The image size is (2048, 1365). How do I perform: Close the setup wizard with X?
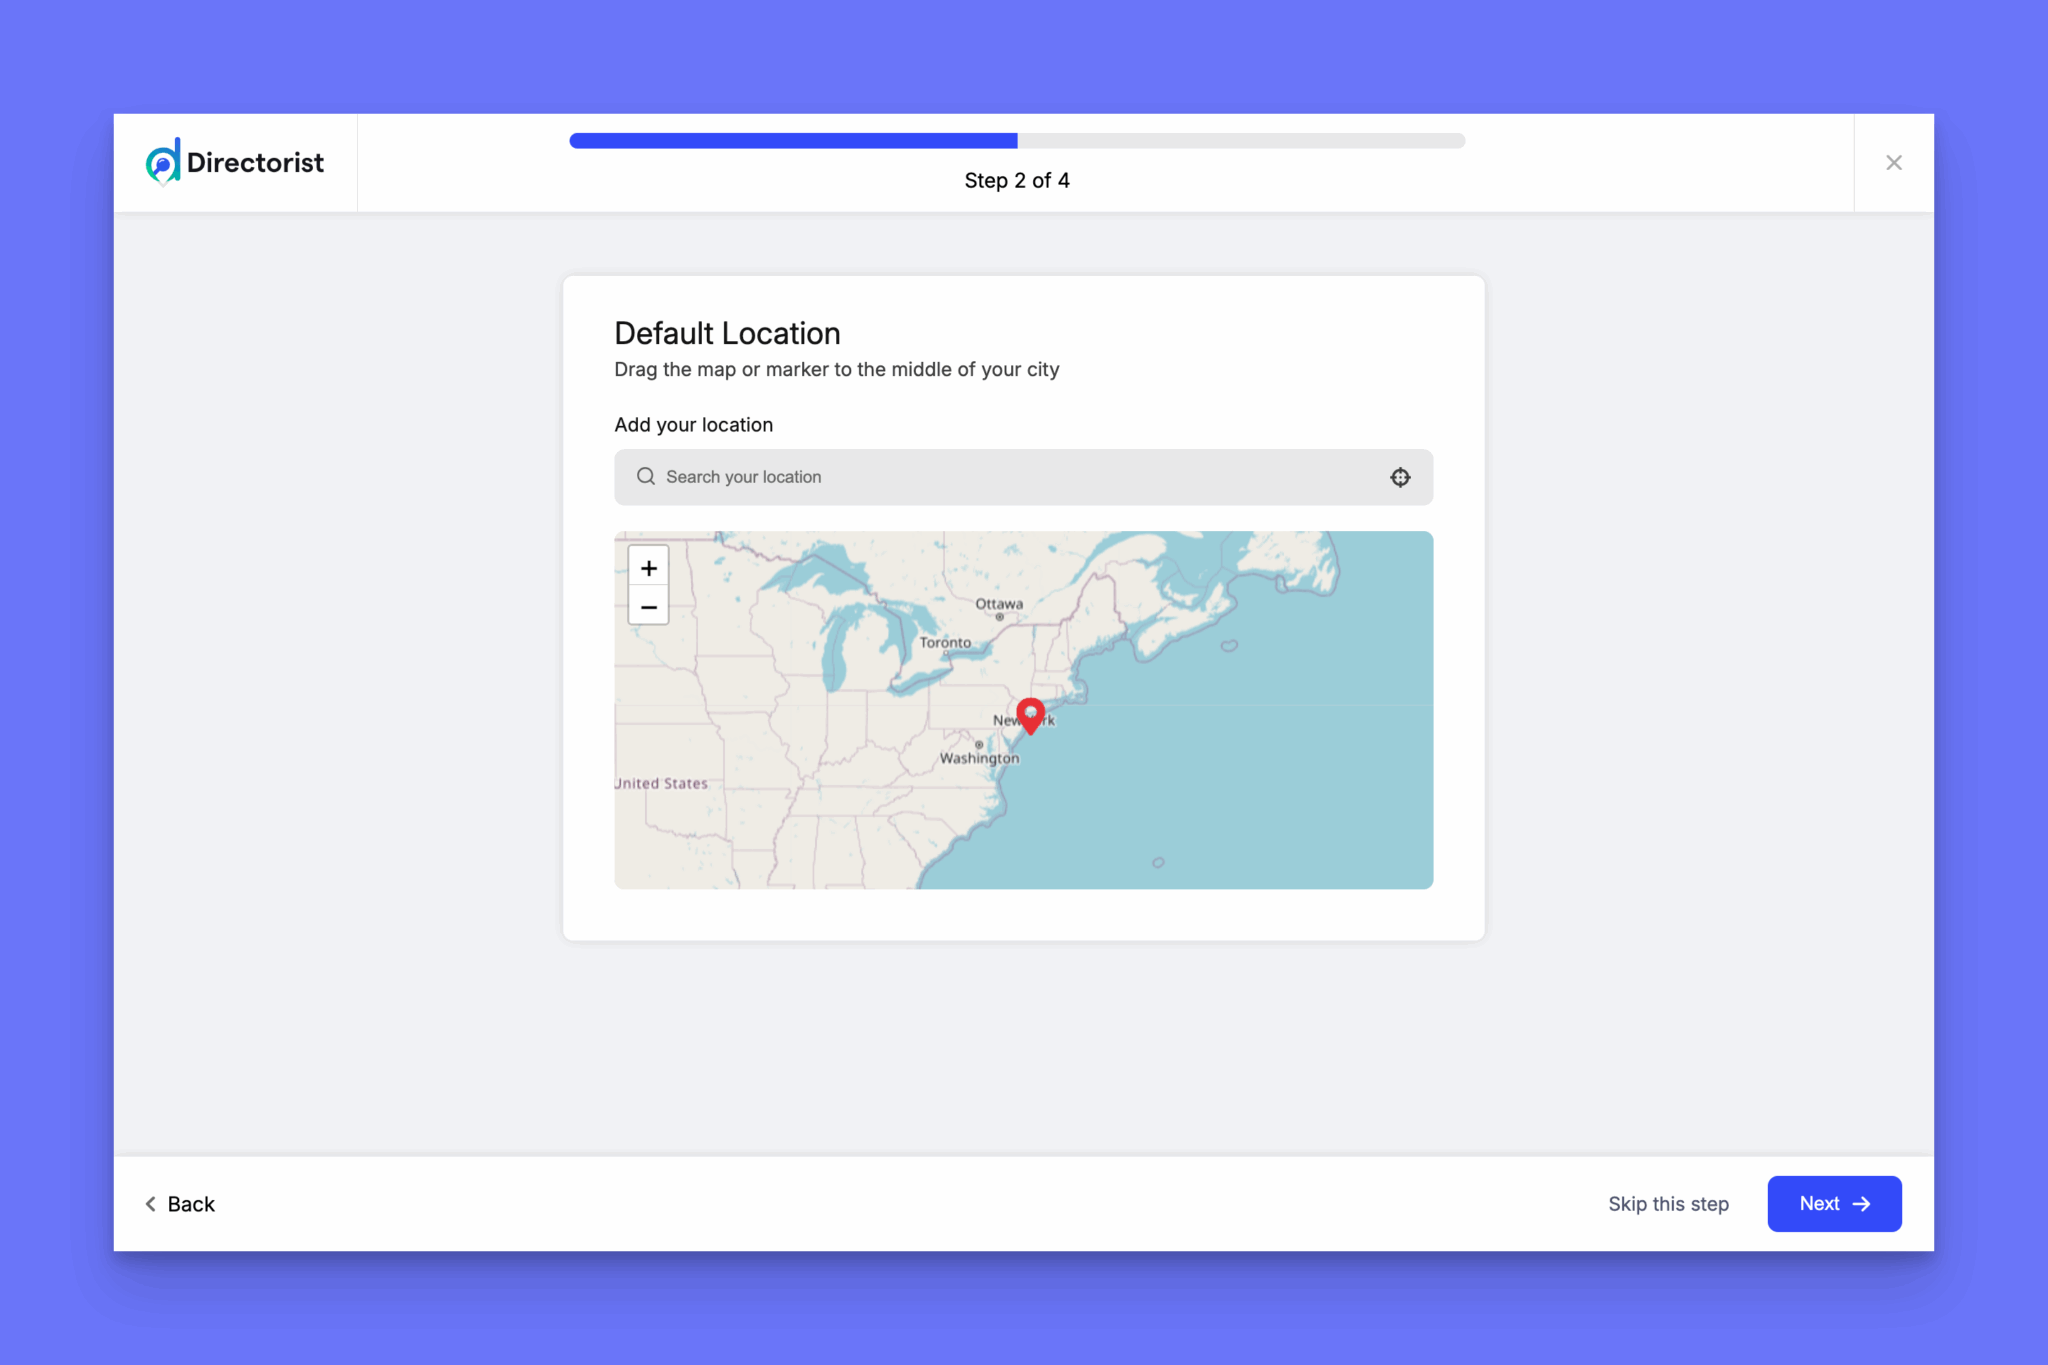pyautogui.click(x=1893, y=163)
